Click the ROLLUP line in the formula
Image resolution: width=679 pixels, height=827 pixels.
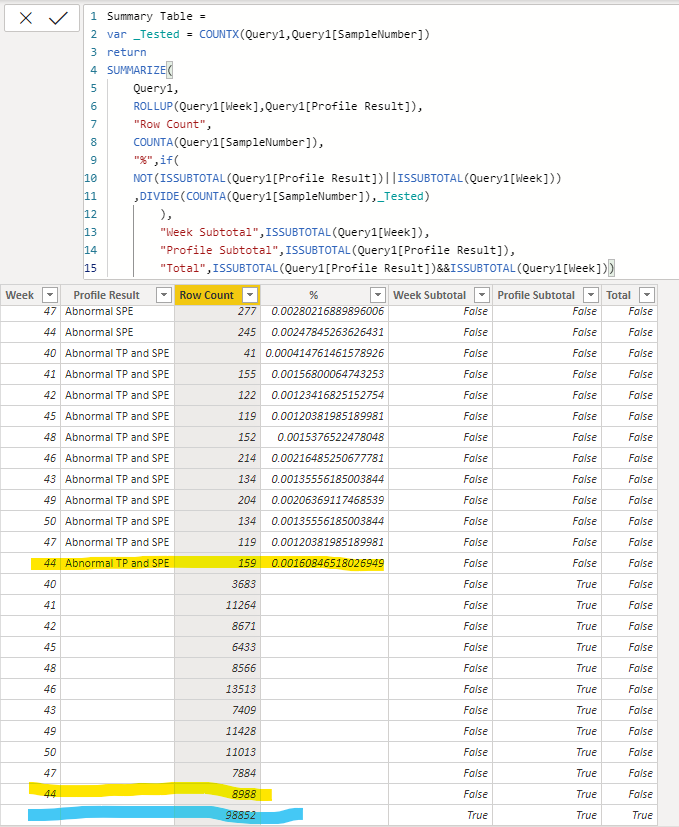pos(278,106)
